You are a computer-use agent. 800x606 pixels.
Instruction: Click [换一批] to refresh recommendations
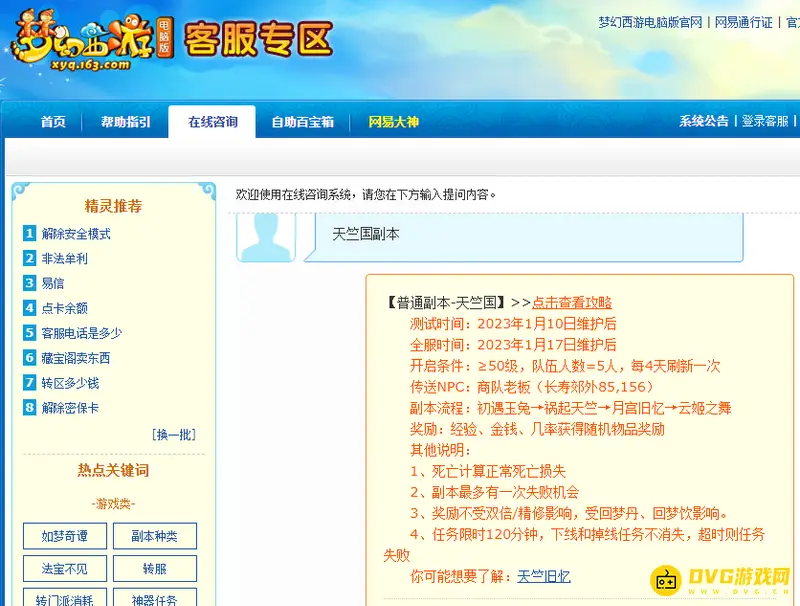coord(174,435)
